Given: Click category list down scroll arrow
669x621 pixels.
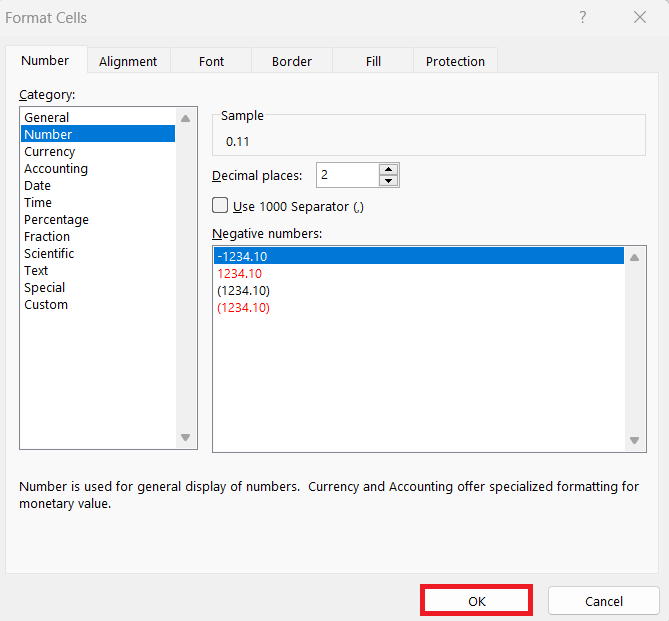Looking at the screenshot, I should click(186, 437).
